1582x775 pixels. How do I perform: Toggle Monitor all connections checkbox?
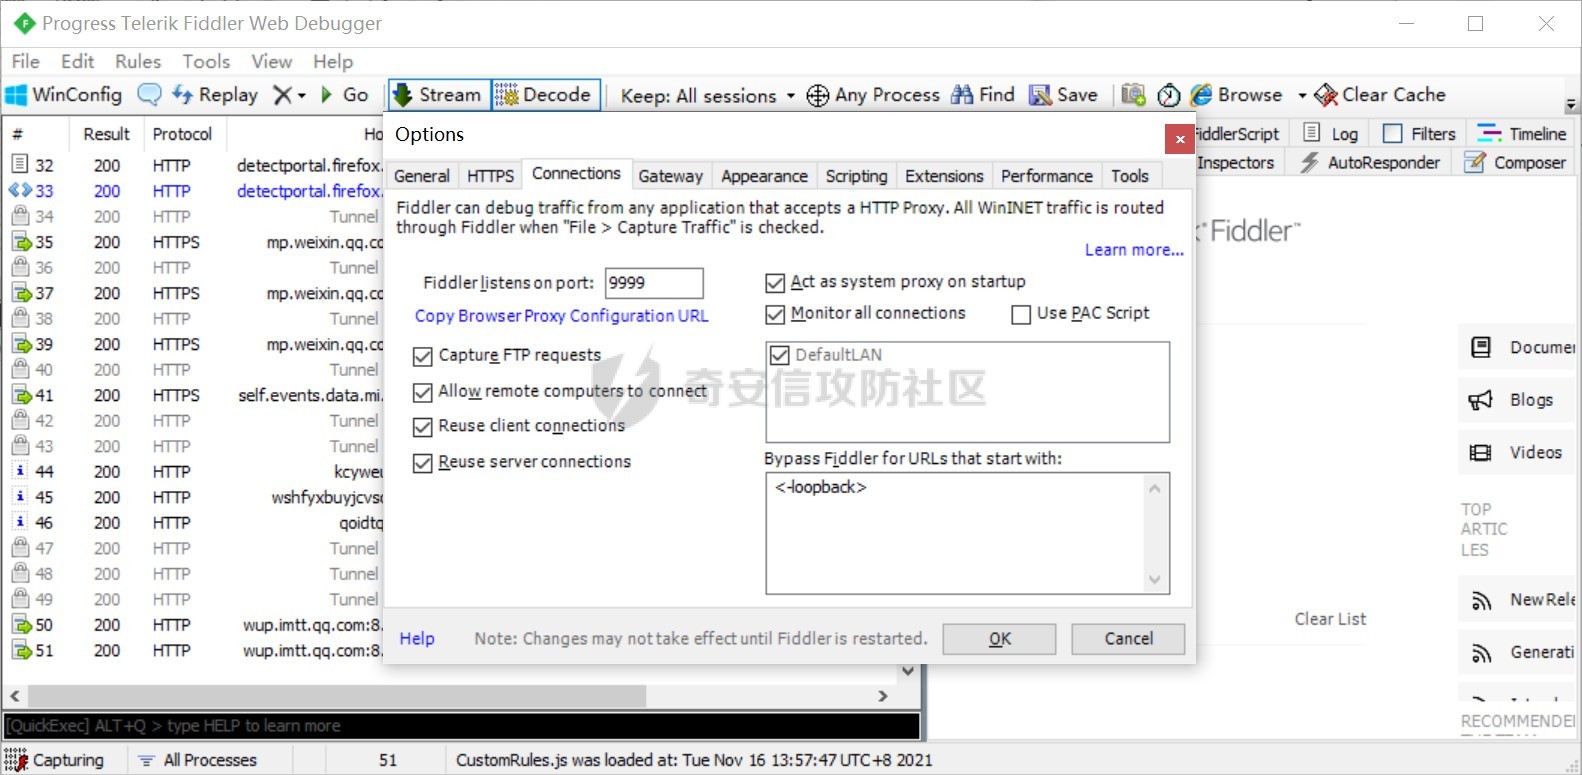[x=775, y=314]
